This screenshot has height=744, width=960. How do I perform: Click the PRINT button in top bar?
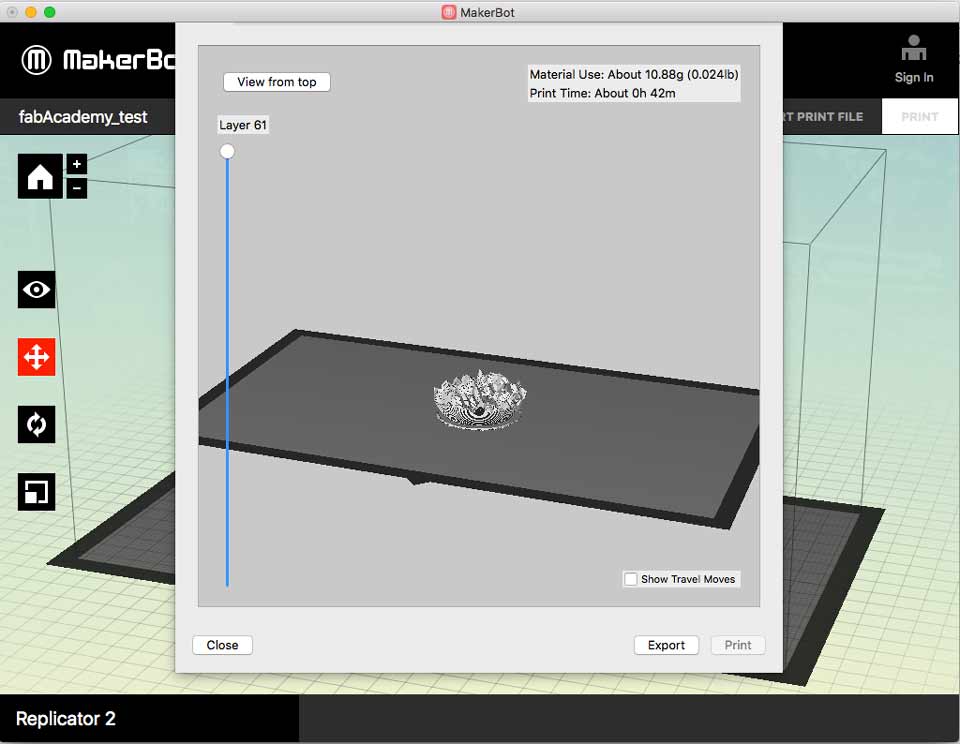point(920,116)
